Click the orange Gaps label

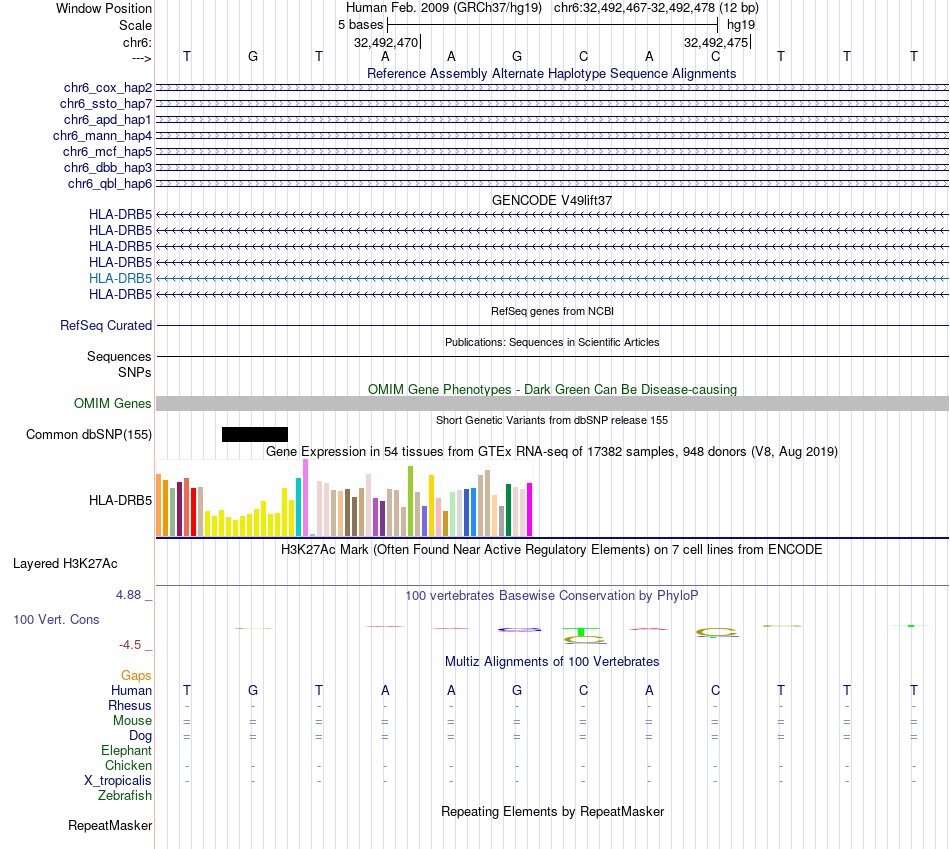click(x=136, y=676)
